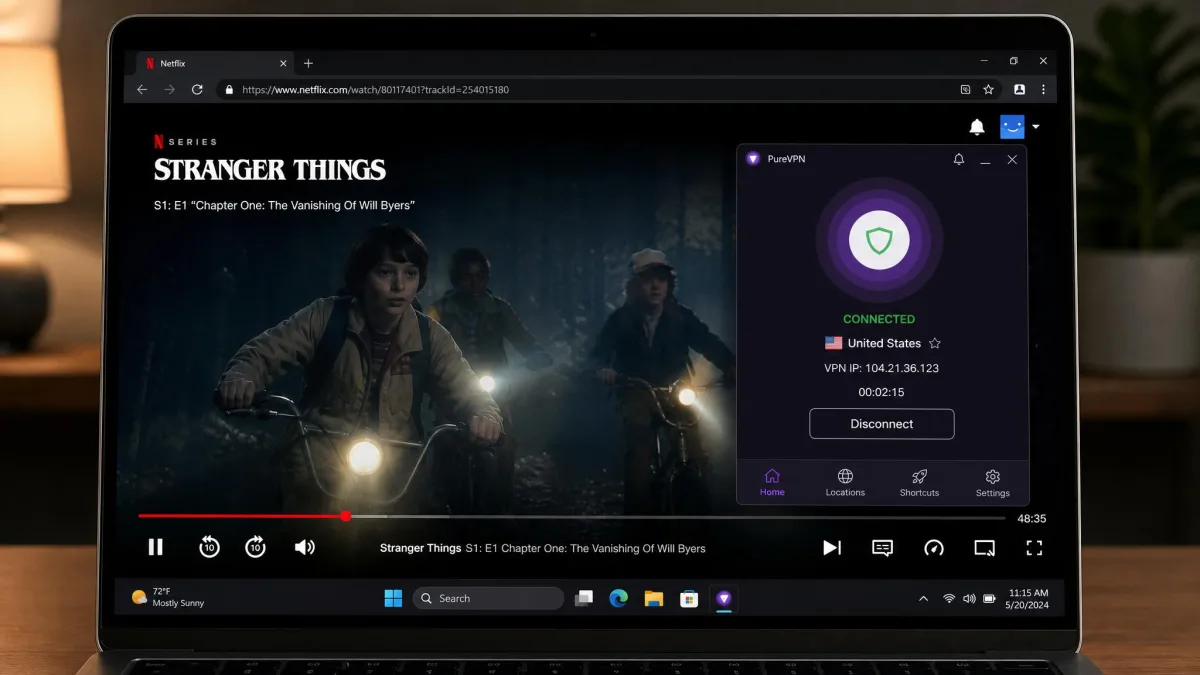Click the PureVPN logo in title bar

click(x=753, y=159)
